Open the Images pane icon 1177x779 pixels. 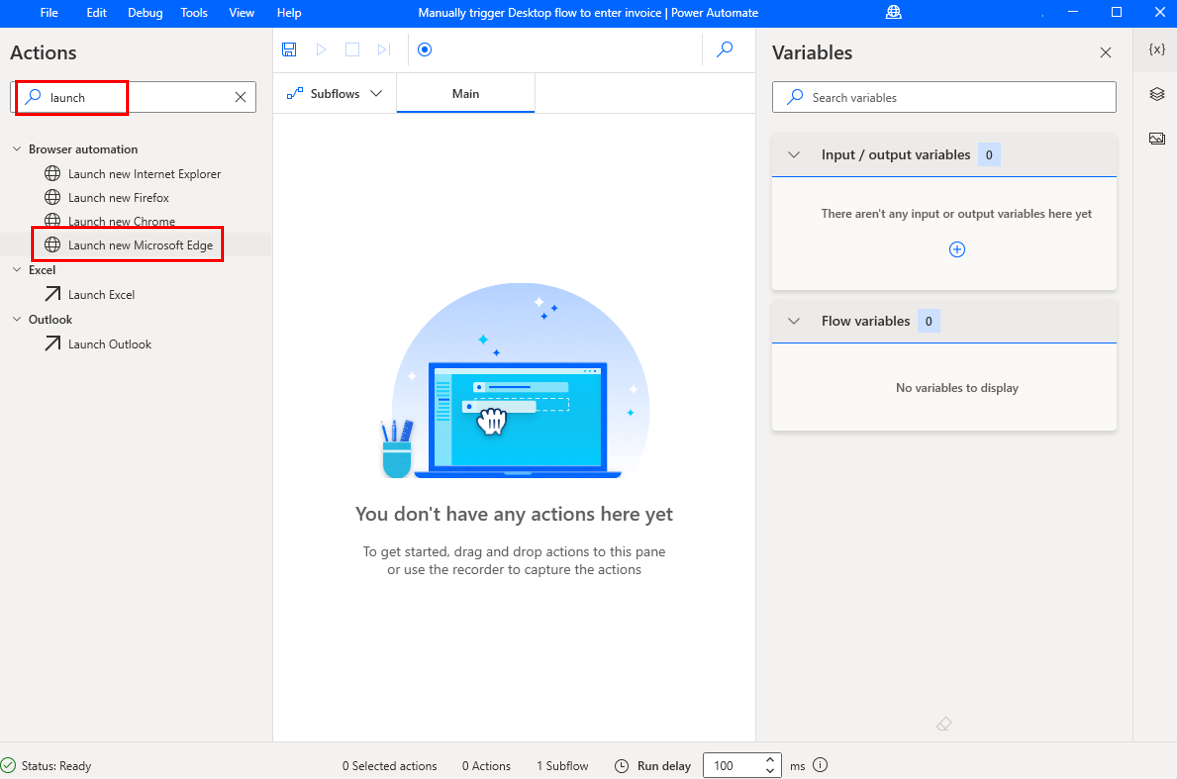coord(1157,138)
